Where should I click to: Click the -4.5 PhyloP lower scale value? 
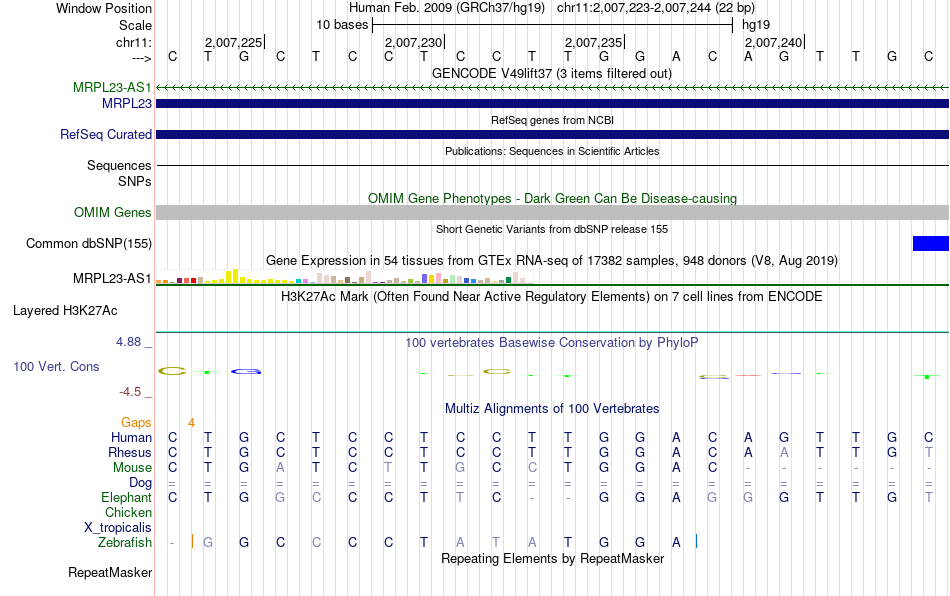130,392
